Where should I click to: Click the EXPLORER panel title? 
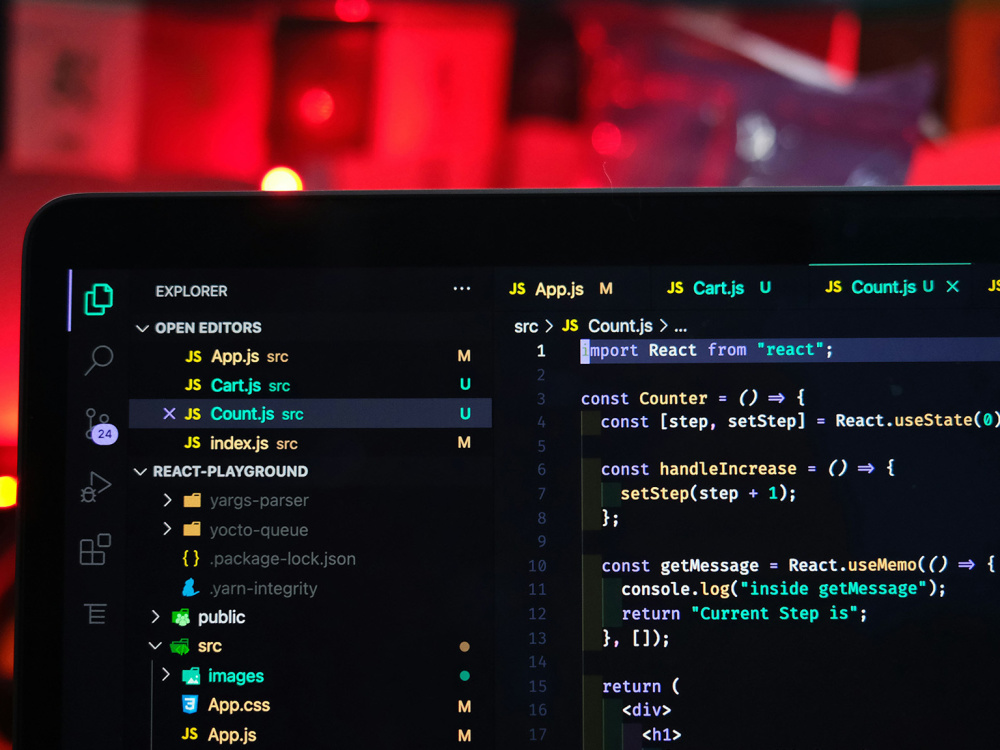click(x=191, y=291)
